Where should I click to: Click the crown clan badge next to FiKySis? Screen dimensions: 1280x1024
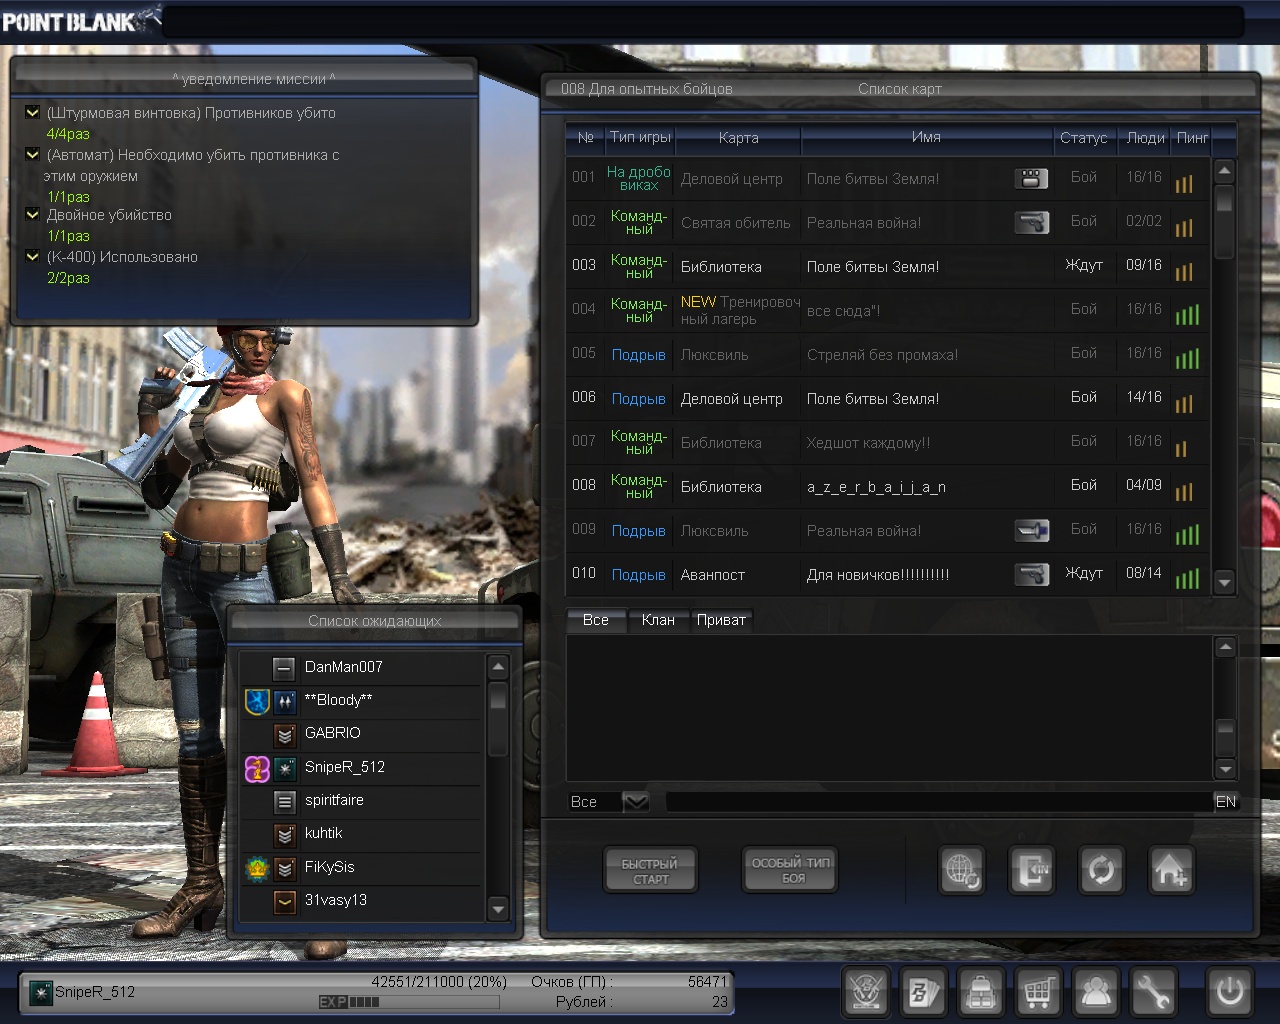tap(257, 868)
